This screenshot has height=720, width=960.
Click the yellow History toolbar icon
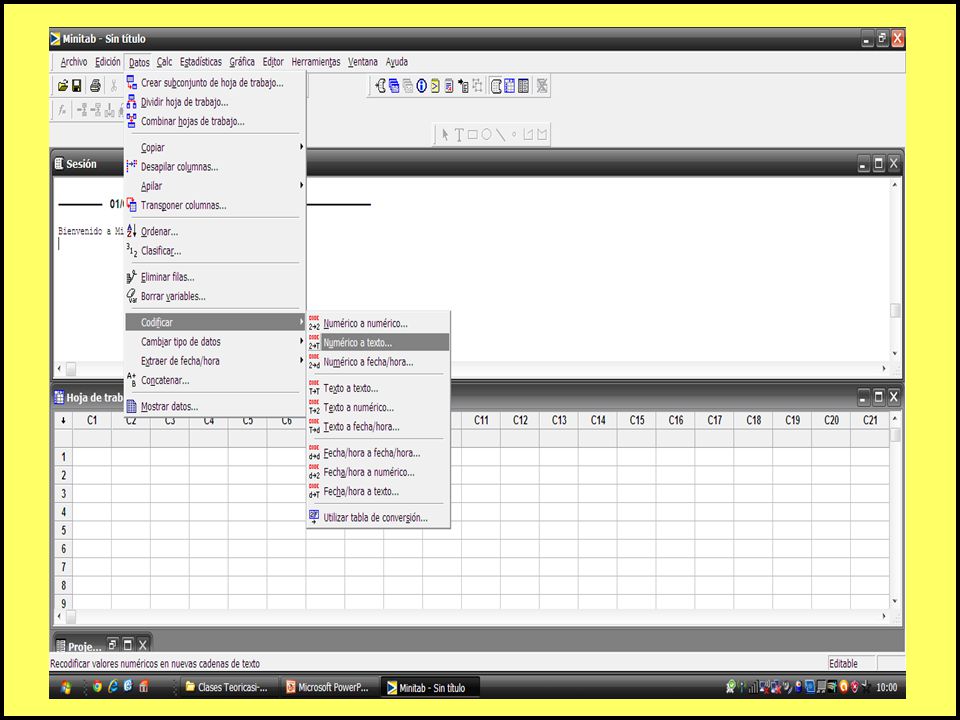pos(435,86)
